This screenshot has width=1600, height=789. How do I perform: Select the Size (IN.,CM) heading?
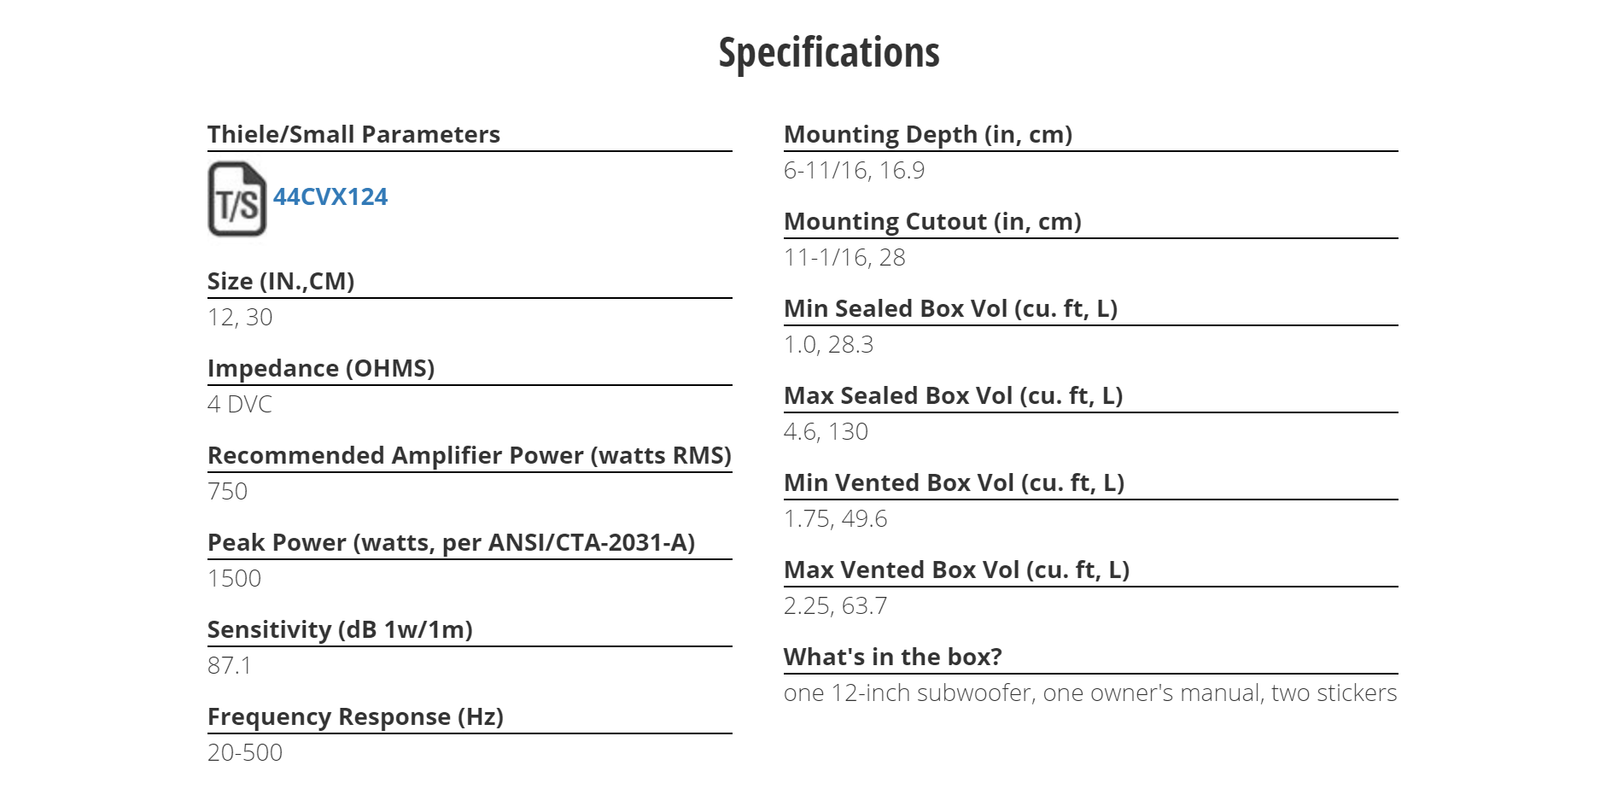pos(281,281)
